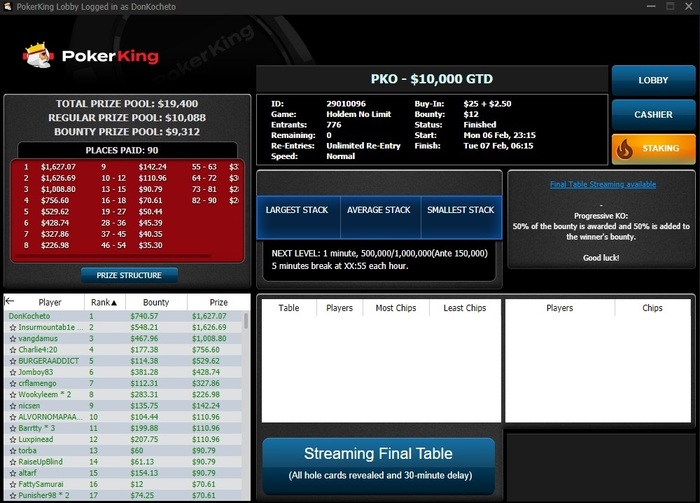Star the player altarf
Image resolution: width=700 pixels, height=503 pixels.
(x=13, y=473)
